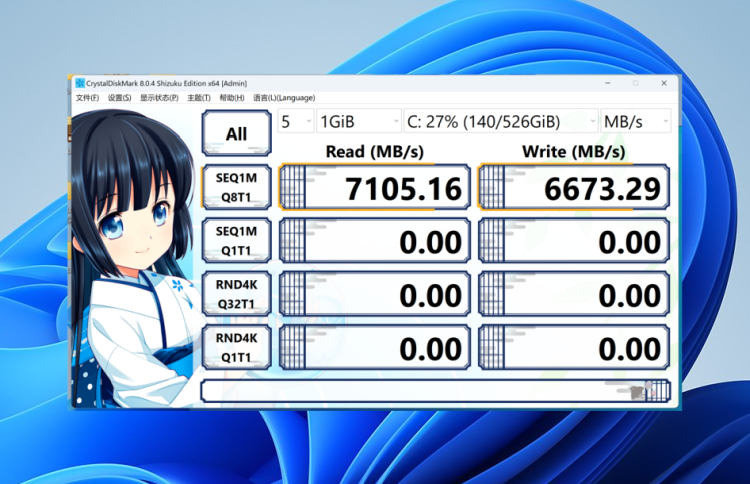Close the CrystalDiskMark window
The height and width of the screenshot is (484, 750).
tap(664, 83)
